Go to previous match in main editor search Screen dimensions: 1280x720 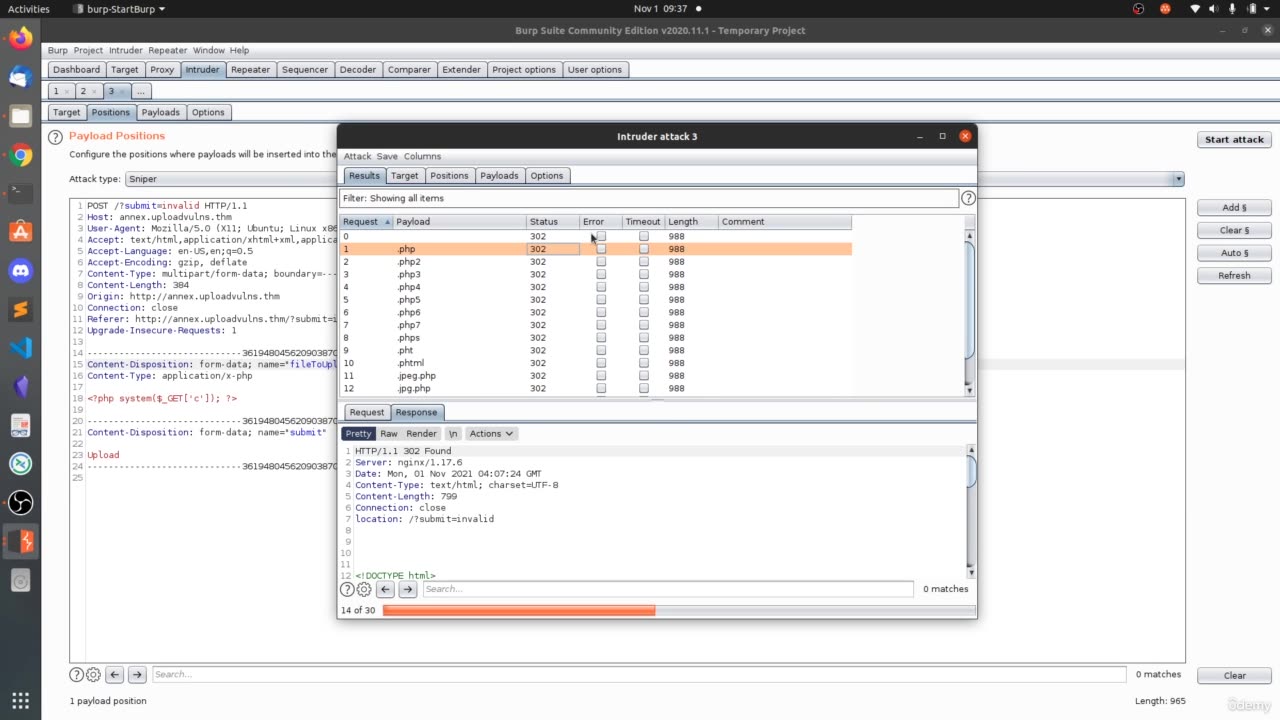point(114,674)
